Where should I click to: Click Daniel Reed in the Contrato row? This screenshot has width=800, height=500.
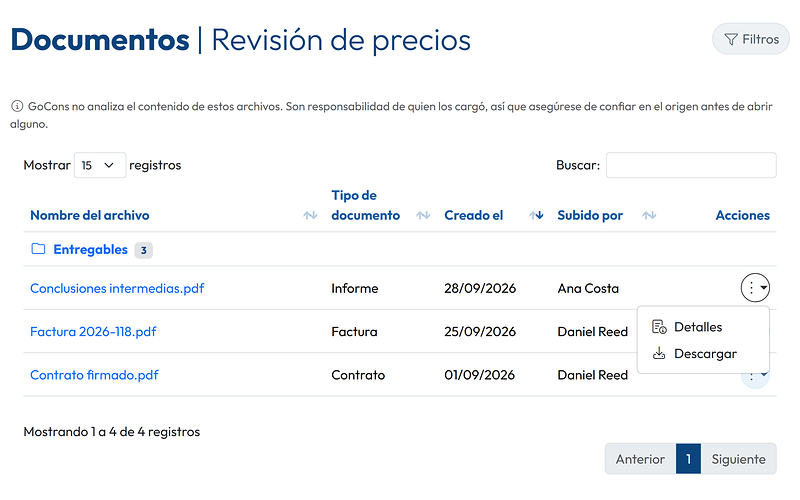point(592,375)
